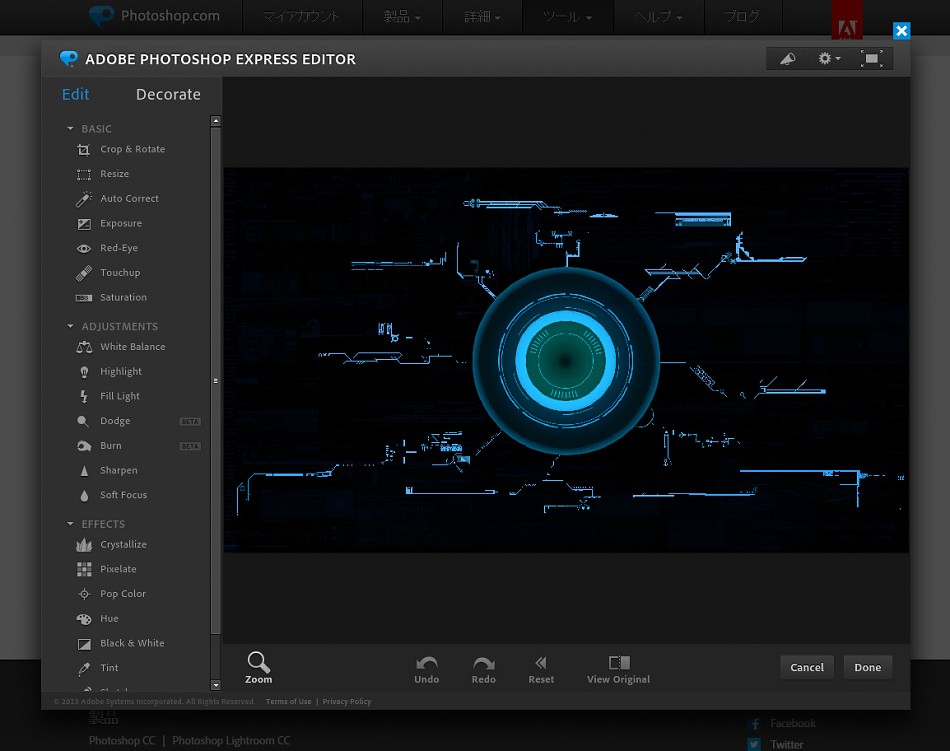Screen dimensions: 950x751
Task: Select the Fill Light lightning icon
Action: 84,397
